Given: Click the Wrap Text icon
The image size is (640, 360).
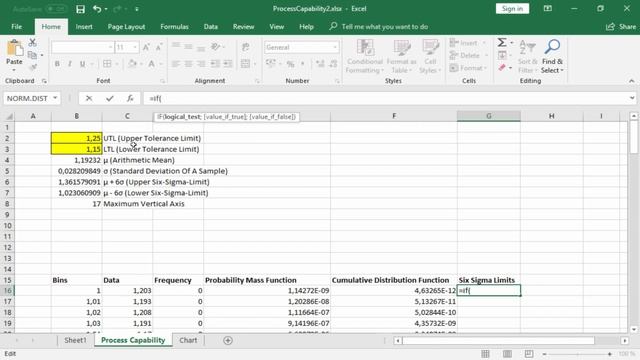Looking at the screenshot, I should [245, 47].
